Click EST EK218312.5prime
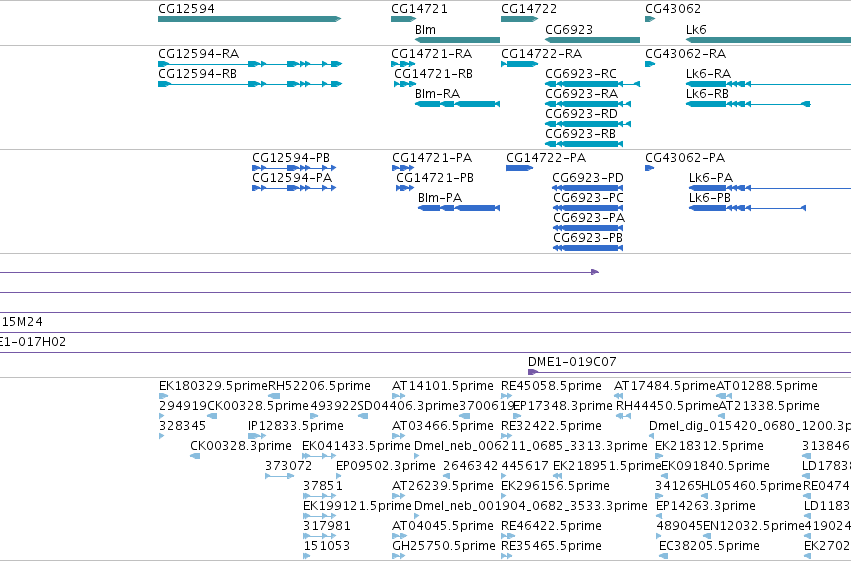The height and width of the screenshot is (561, 851). click(x=659, y=456)
